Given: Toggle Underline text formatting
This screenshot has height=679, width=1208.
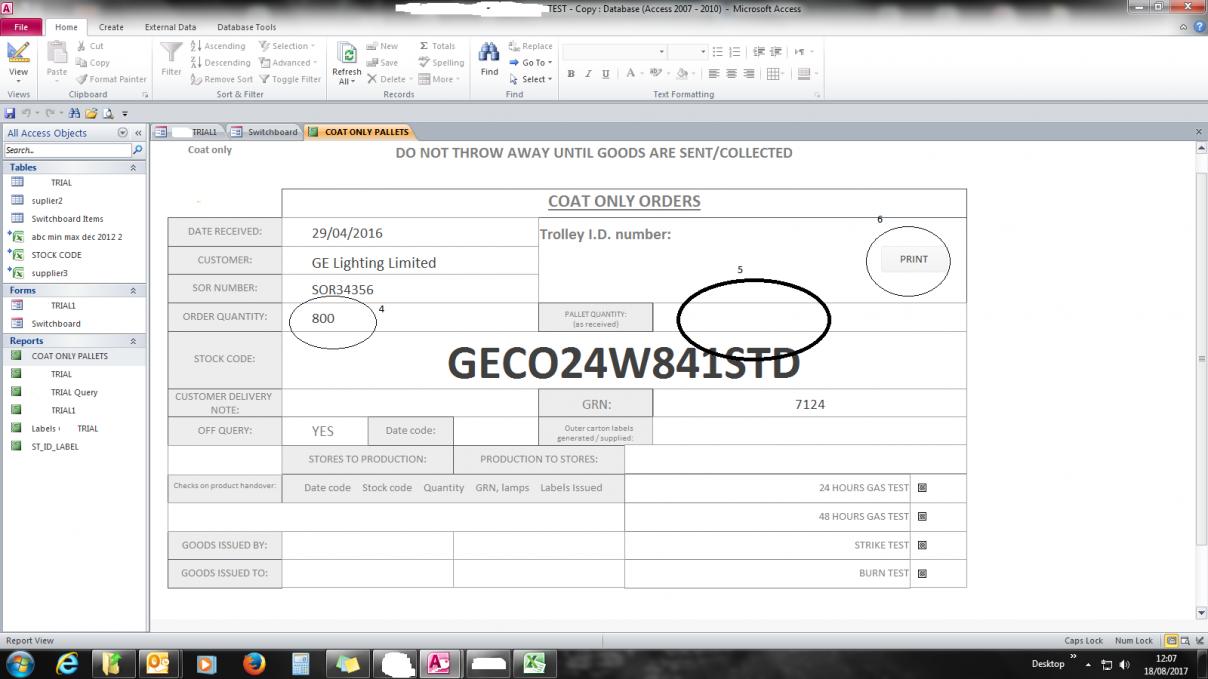Looking at the screenshot, I should (x=605, y=74).
